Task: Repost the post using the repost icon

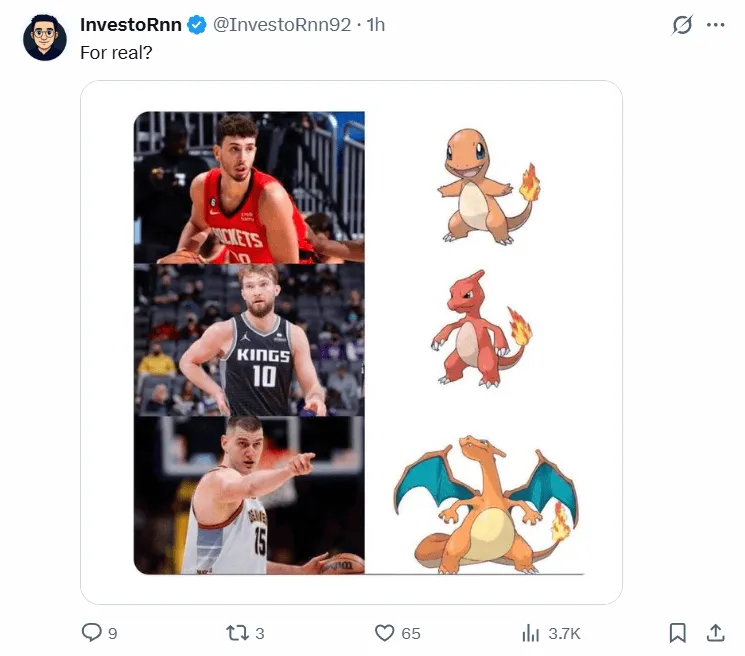Action: (x=237, y=633)
